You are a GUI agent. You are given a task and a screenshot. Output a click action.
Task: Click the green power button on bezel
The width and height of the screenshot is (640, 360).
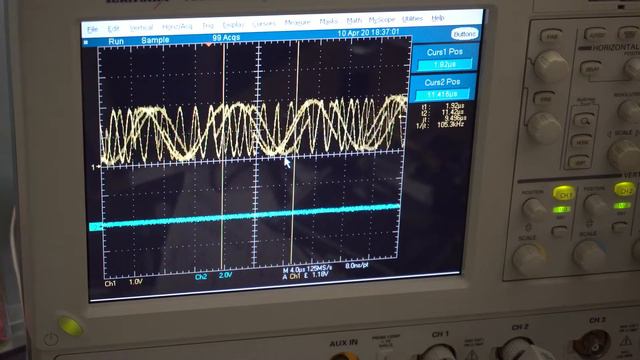(70, 325)
